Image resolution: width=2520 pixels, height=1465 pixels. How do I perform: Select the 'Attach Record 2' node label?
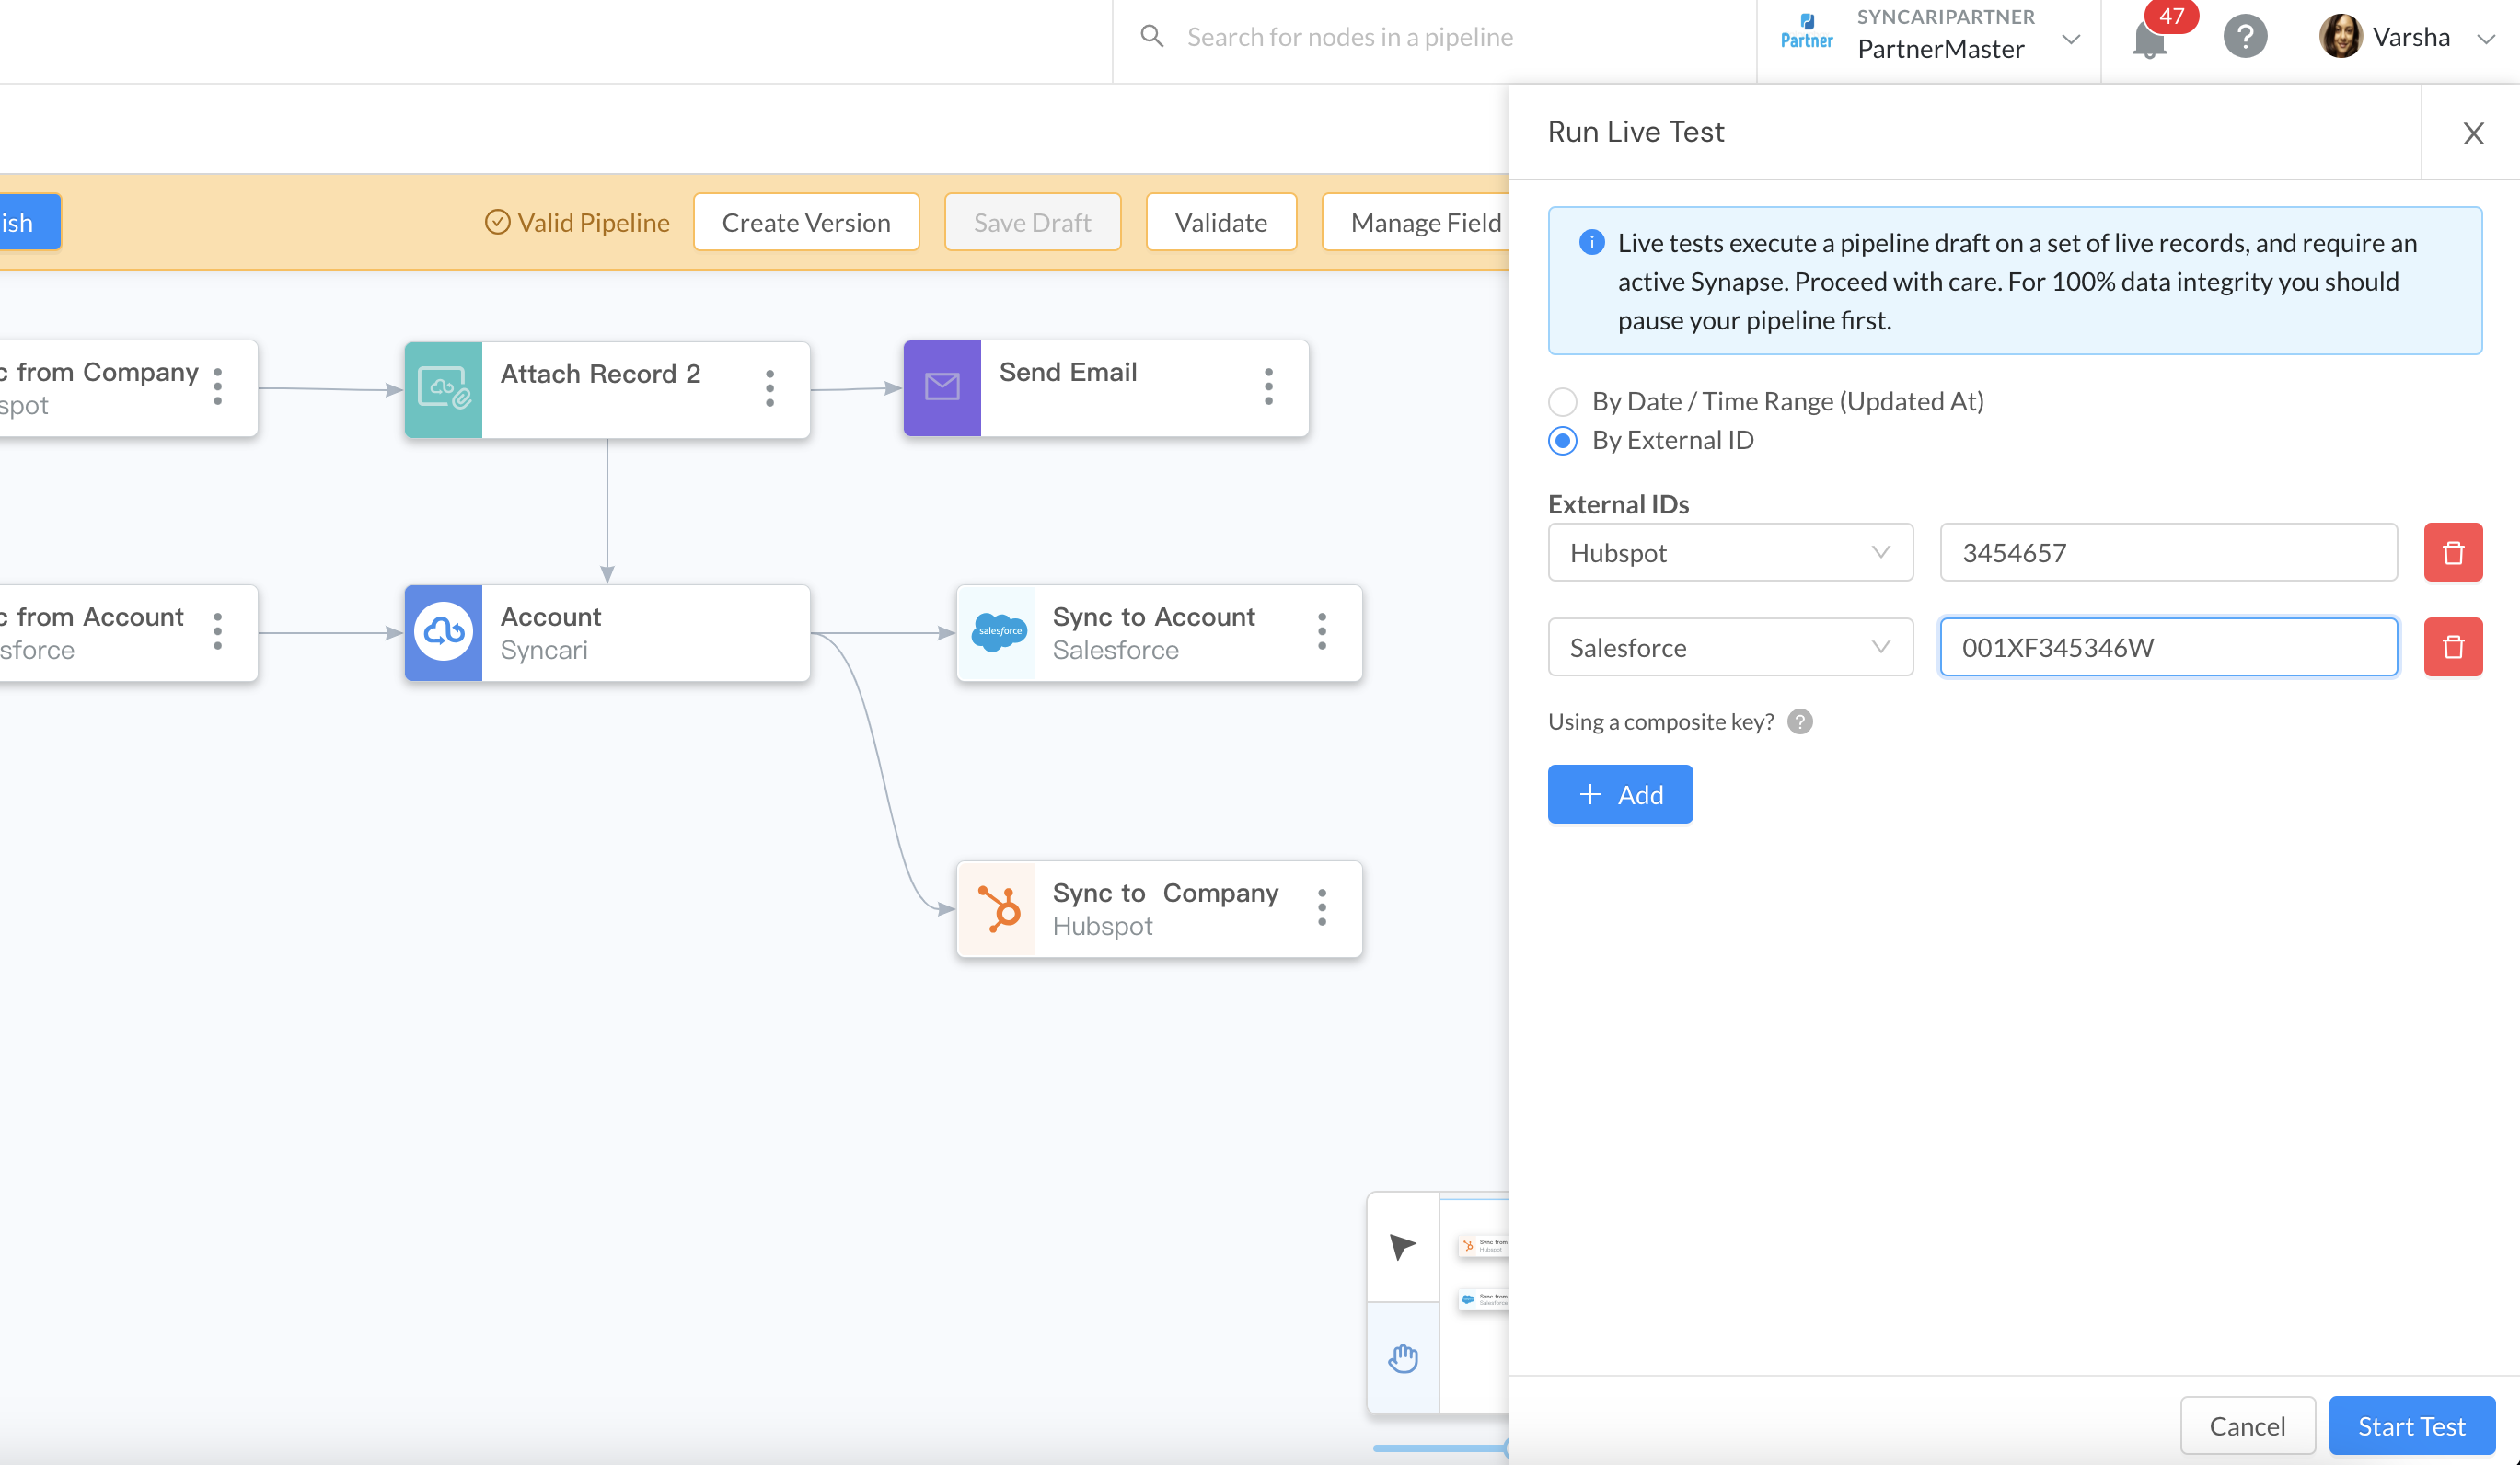600,374
